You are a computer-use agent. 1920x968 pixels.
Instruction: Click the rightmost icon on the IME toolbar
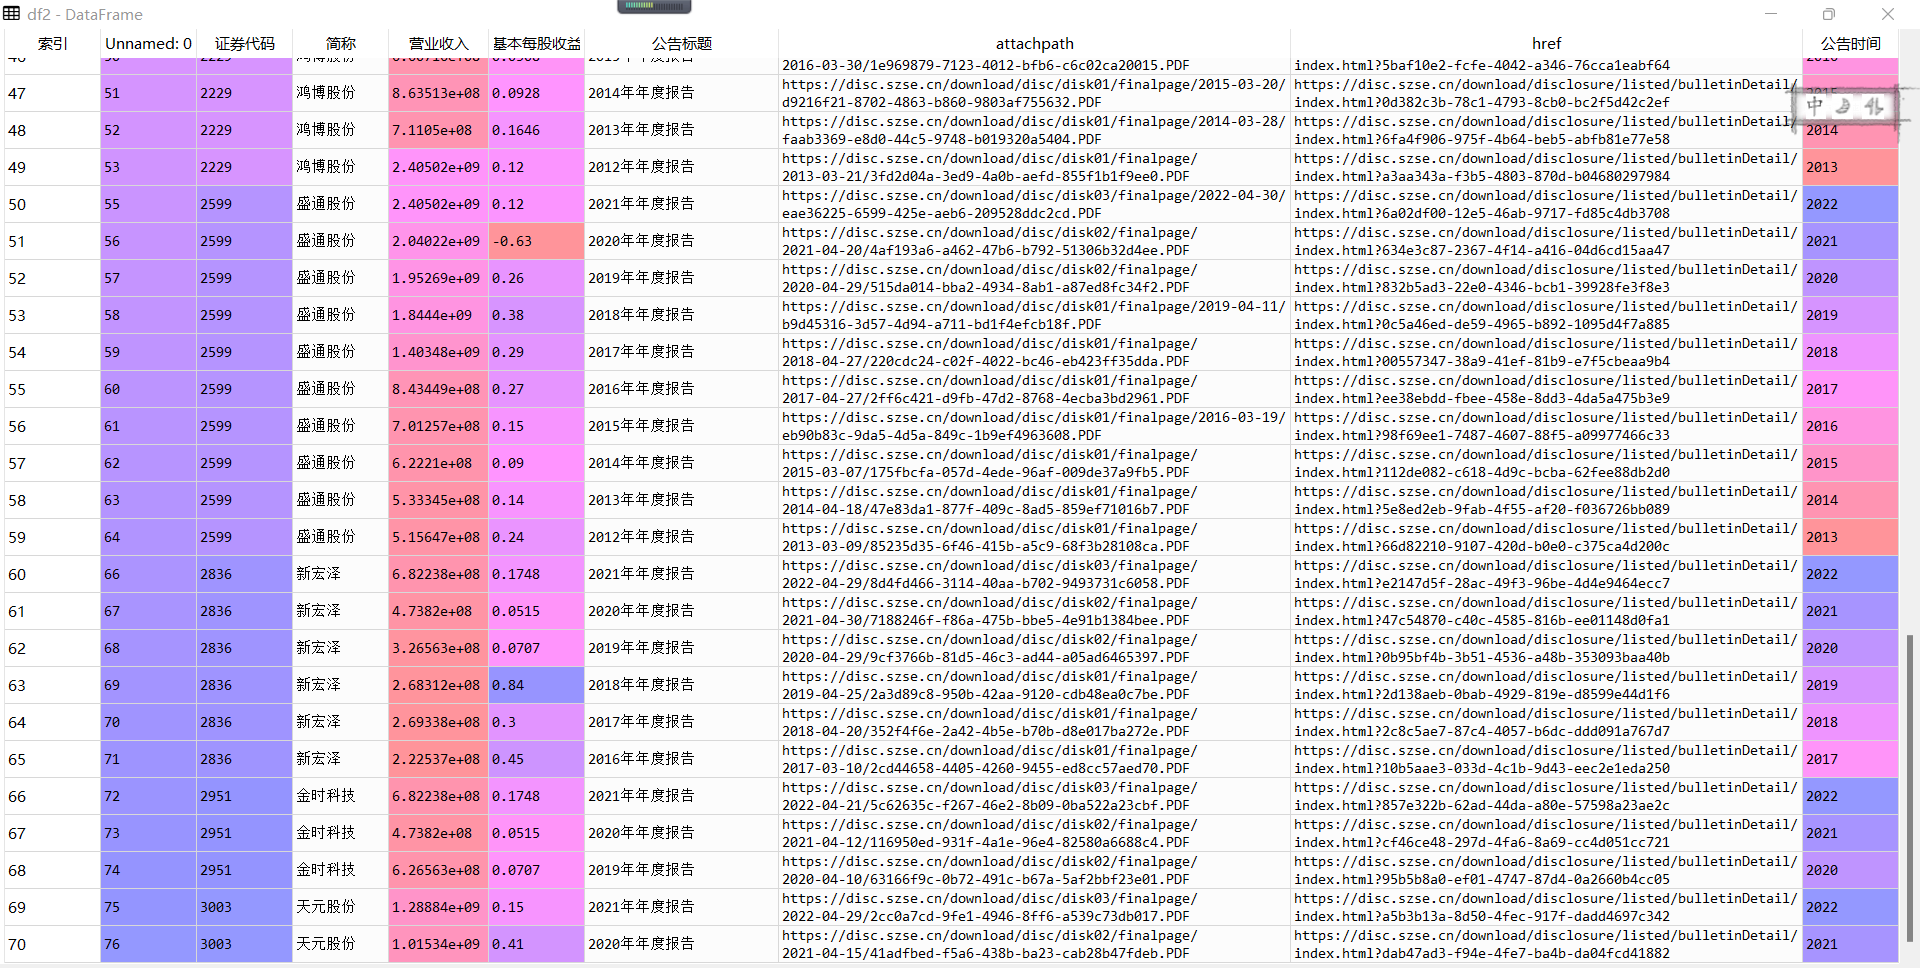[1873, 105]
